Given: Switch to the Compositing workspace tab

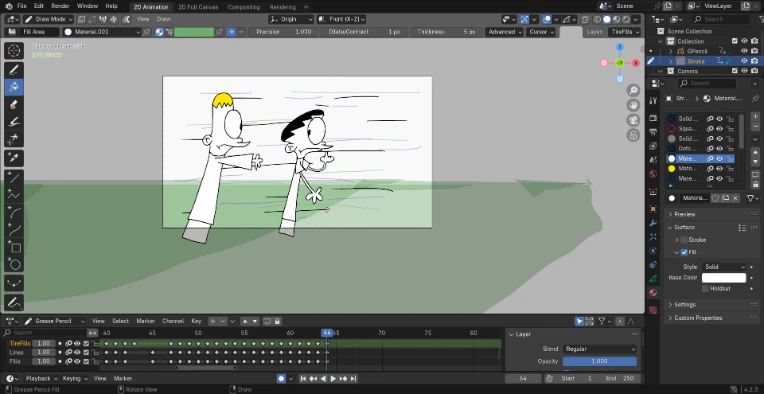Looking at the screenshot, I should tap(244, 7).
